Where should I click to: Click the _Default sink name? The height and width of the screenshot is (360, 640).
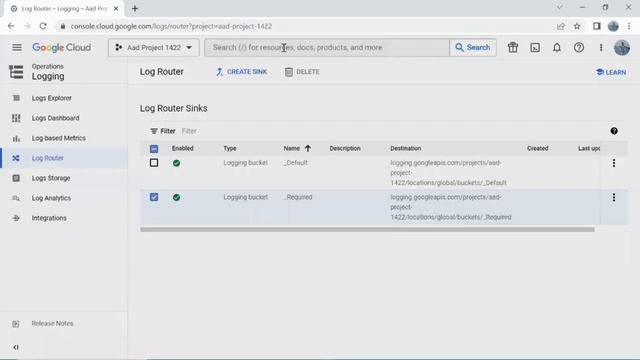point(296,162)
